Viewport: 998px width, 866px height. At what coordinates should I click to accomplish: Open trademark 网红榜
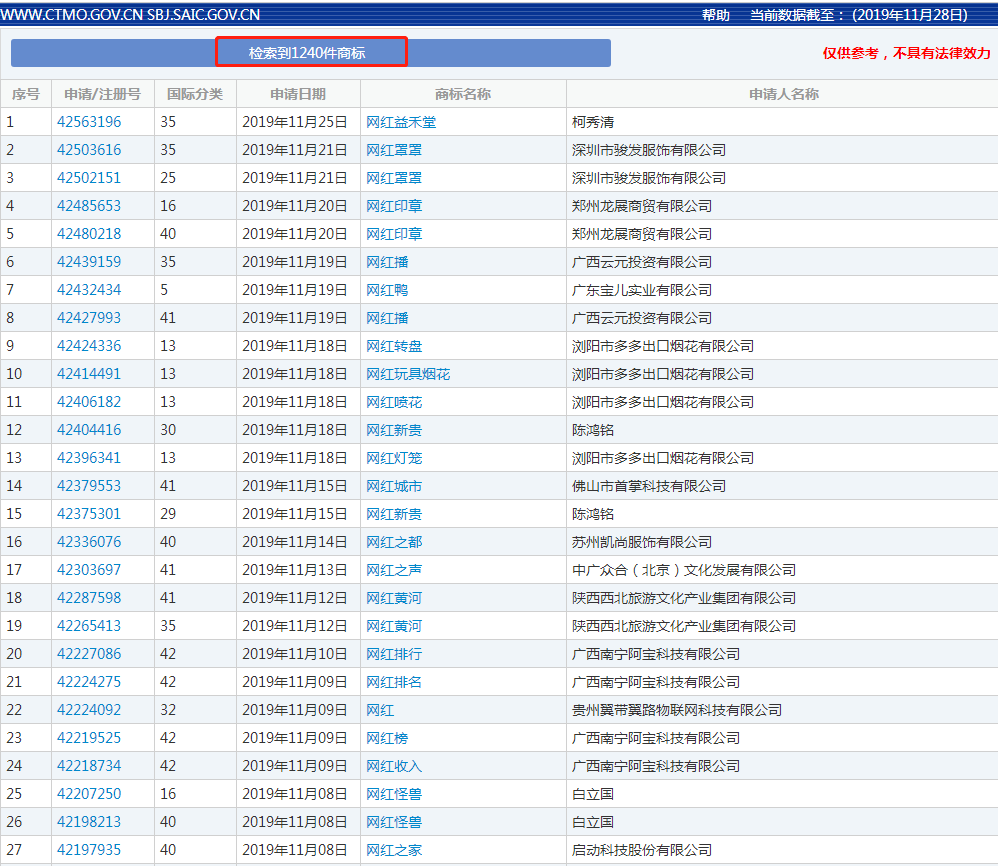387,737
